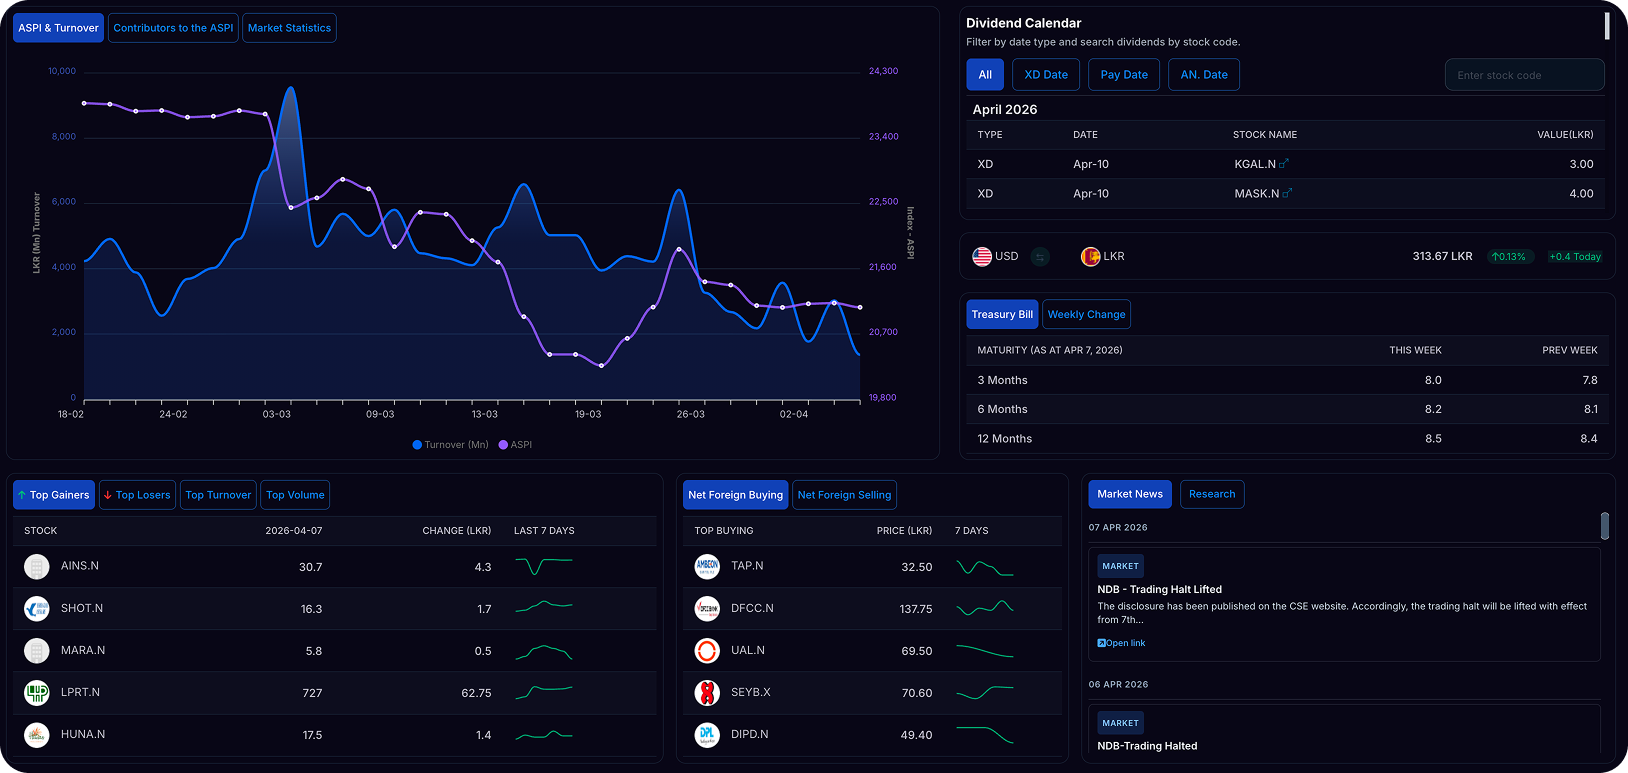1628x773 pixels.
Task: Open link in NDB Trading Halt Lifted news
Action: [x=1121, y=643]
